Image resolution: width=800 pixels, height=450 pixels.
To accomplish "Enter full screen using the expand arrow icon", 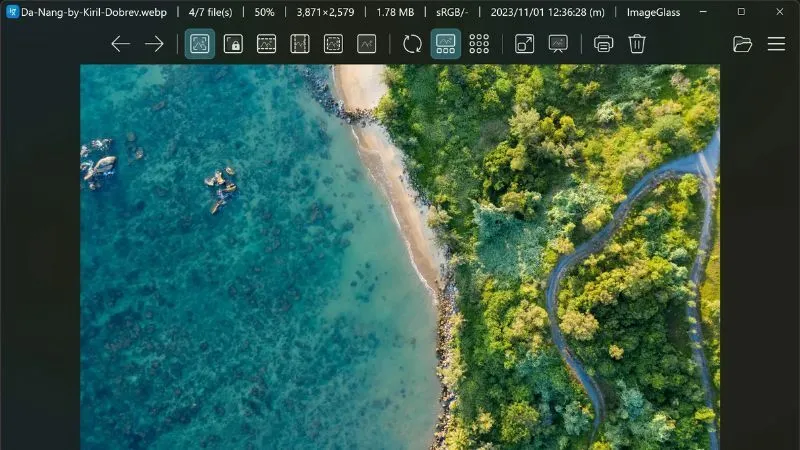I will click(x=524, y=44).
